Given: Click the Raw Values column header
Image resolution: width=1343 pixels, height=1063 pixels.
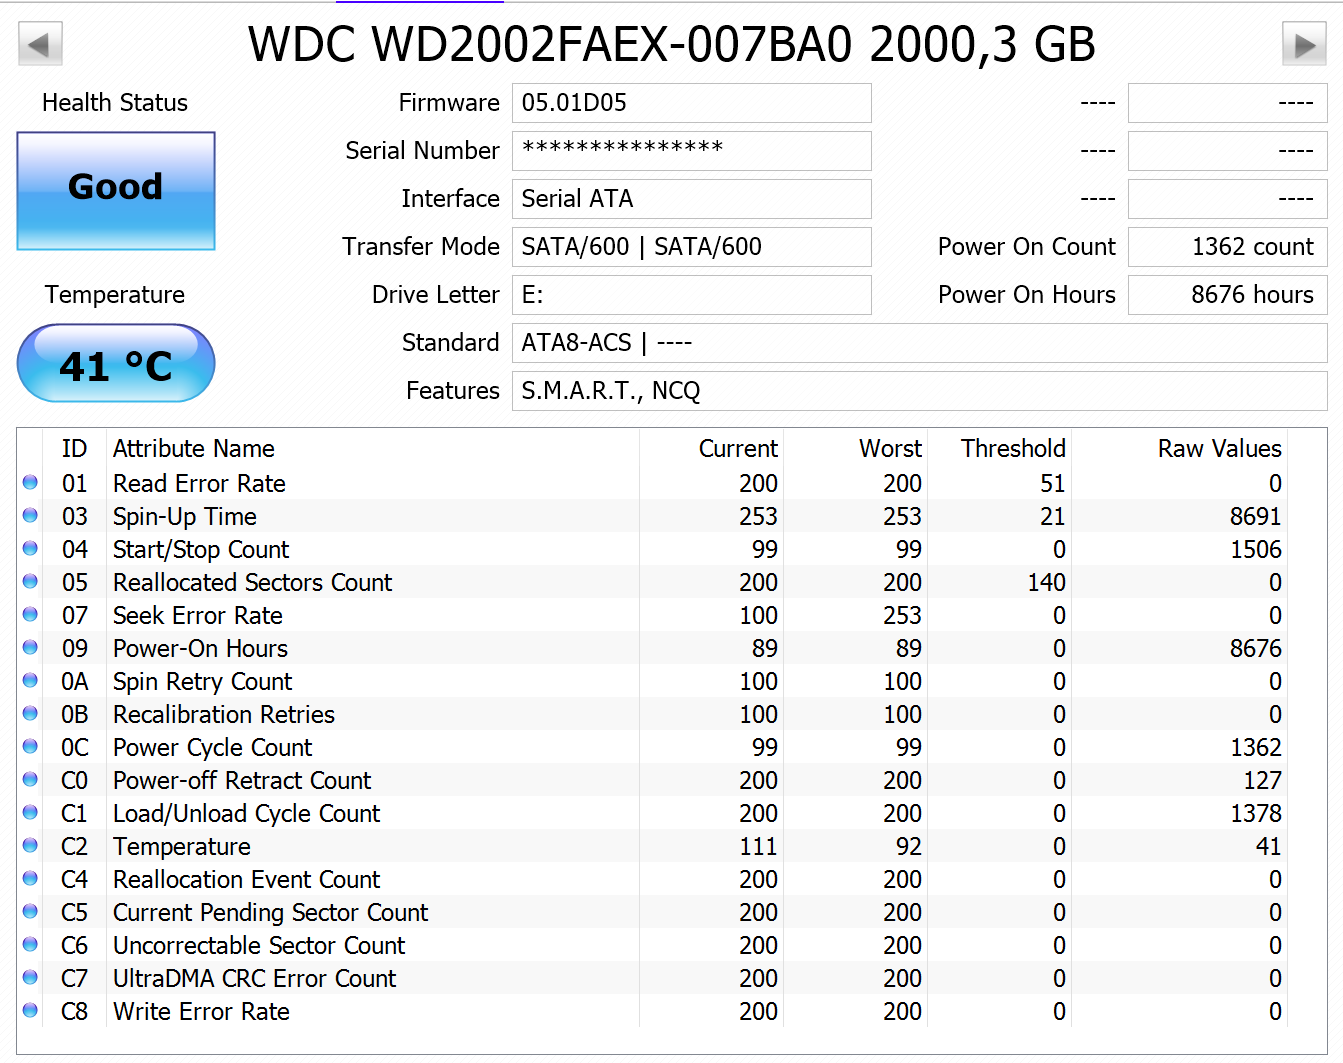Looking at the screenshot, I should click(x=1220, y=449).
